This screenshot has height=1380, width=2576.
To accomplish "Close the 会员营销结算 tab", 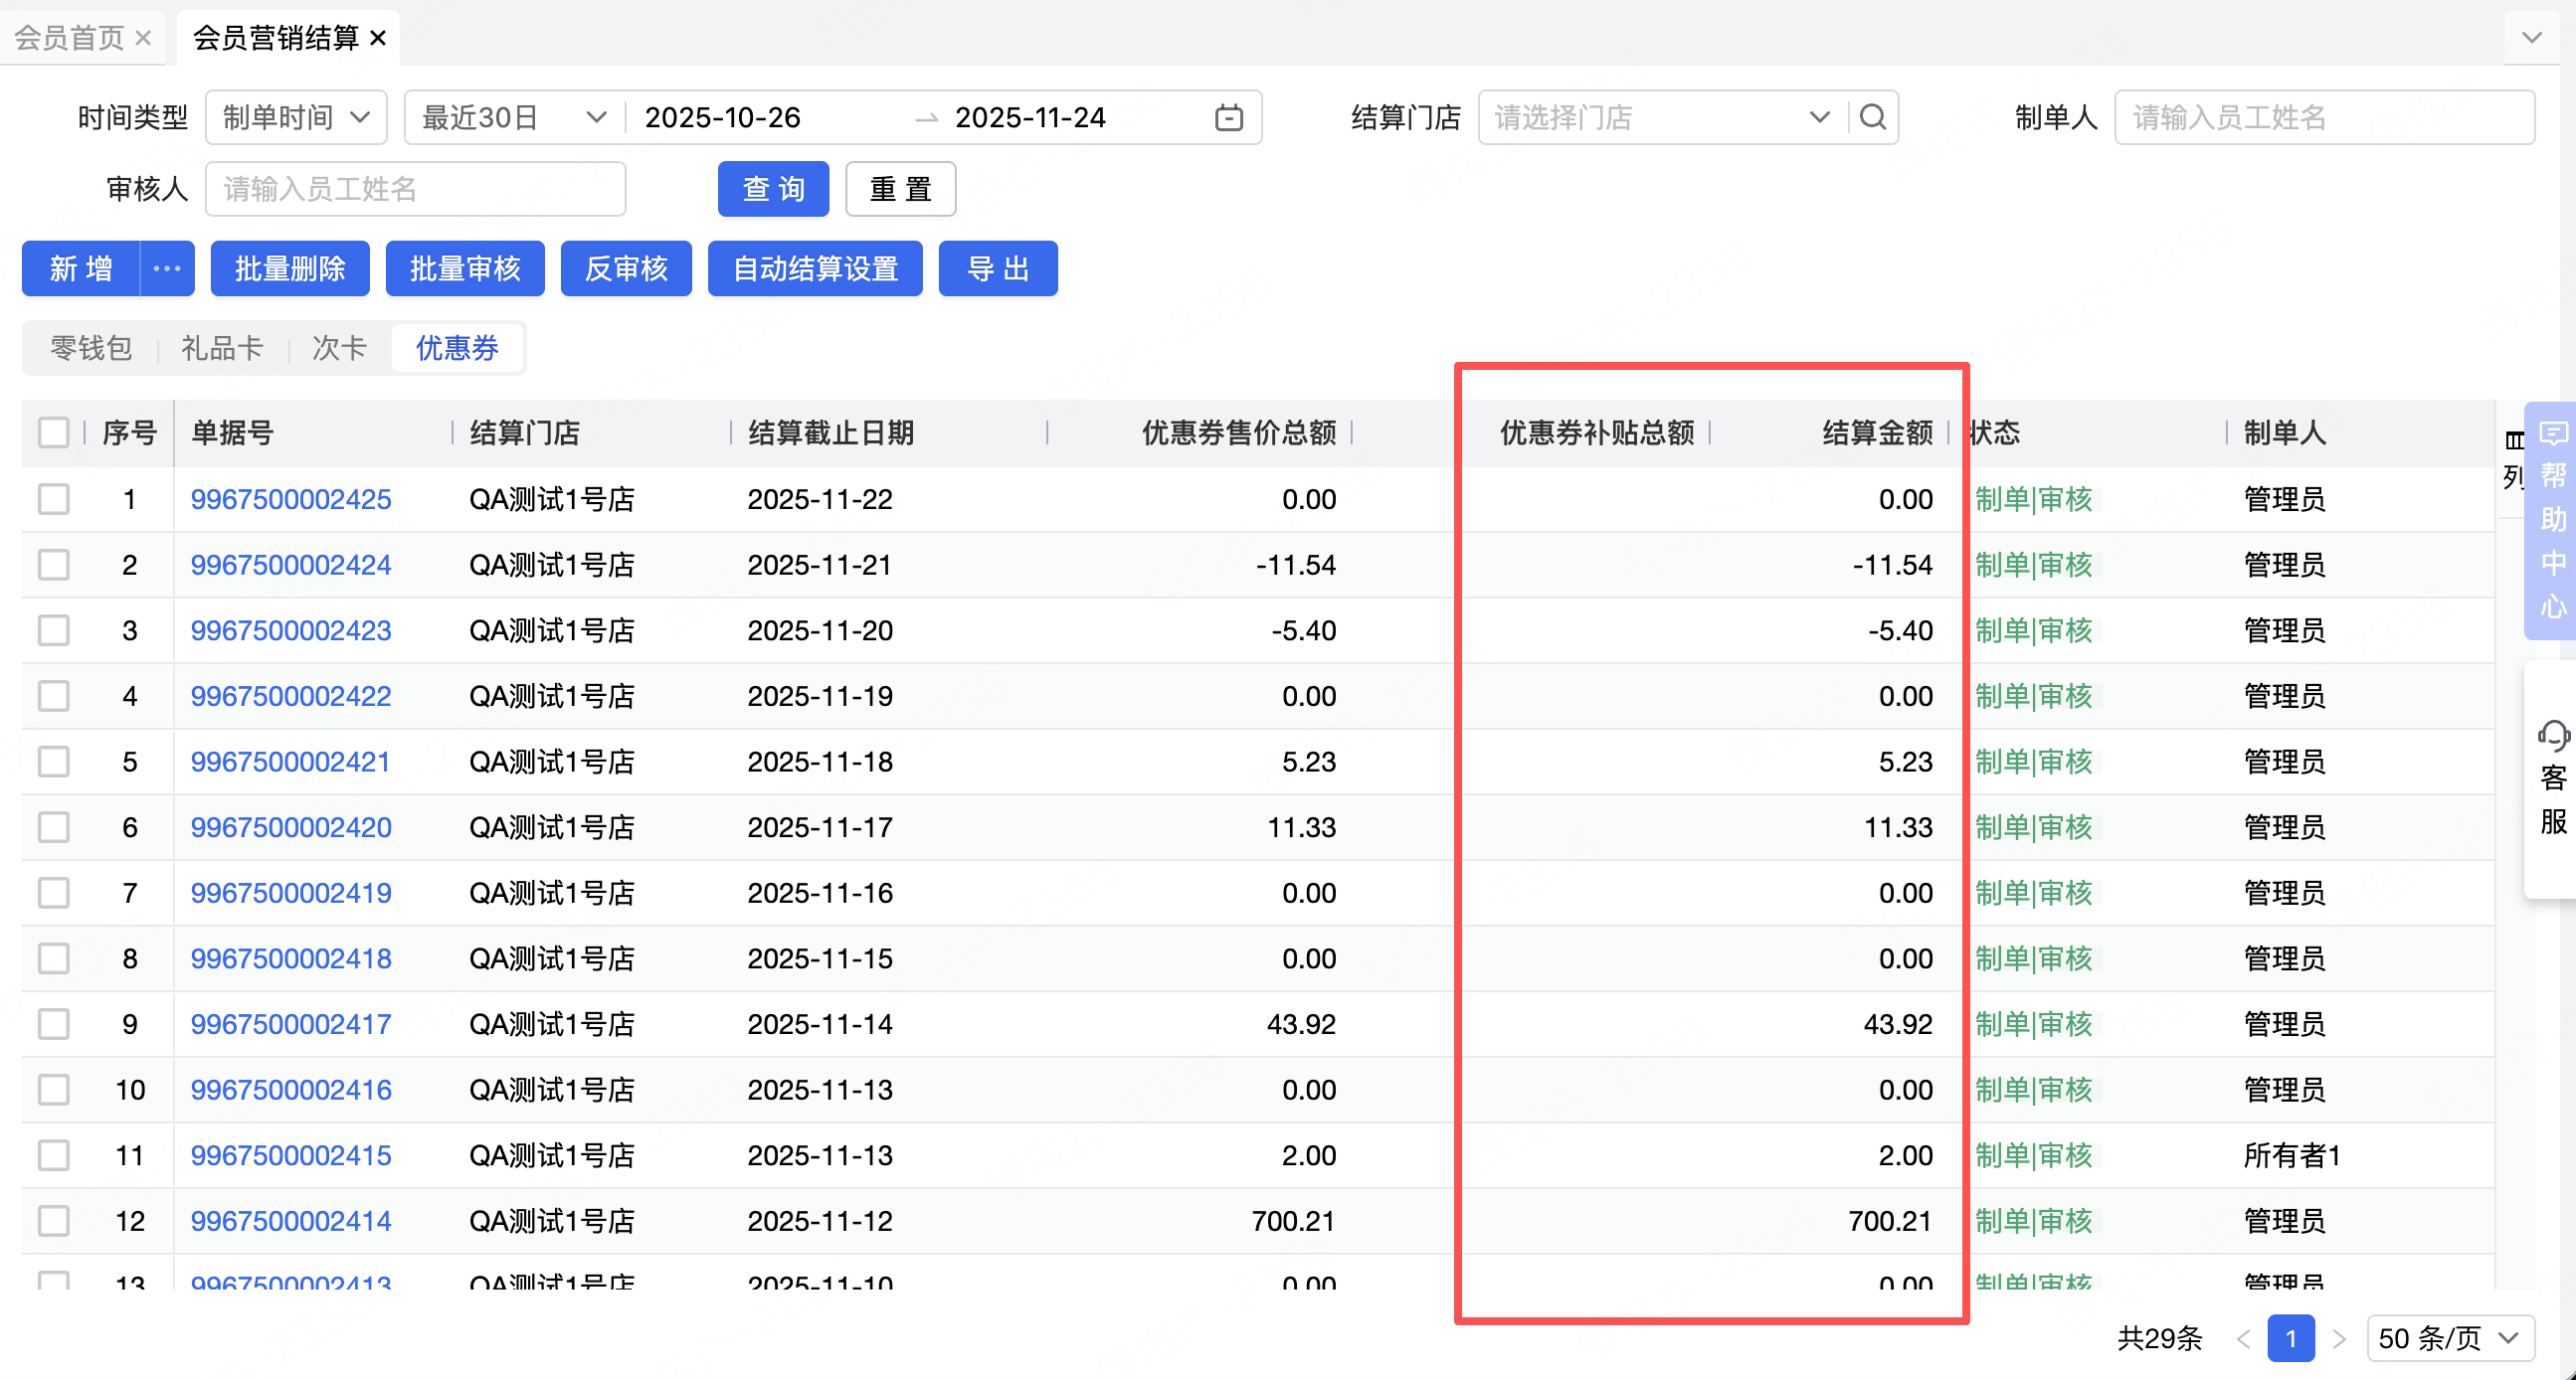I will (378, 38).
